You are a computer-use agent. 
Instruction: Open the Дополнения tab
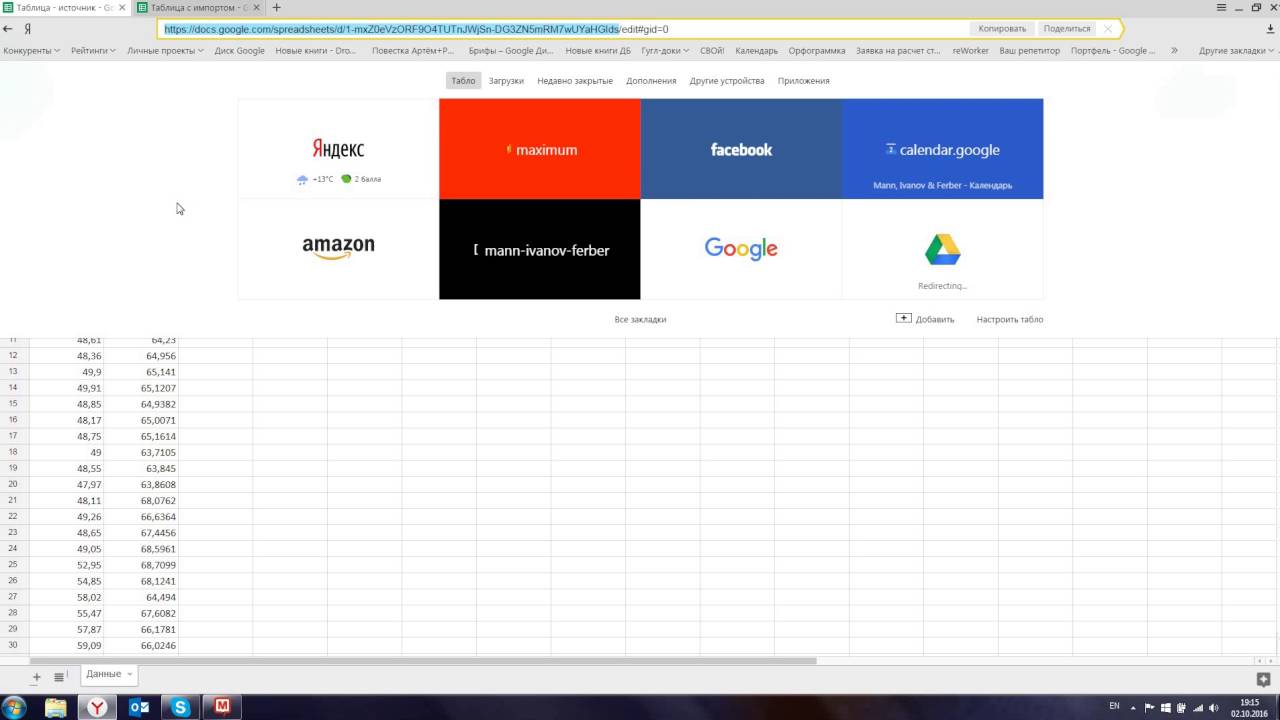pyautogui.click(x=651, y=81)
